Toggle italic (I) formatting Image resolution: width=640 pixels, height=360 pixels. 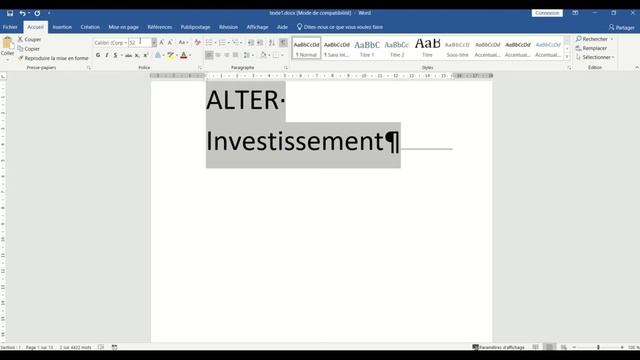click(x=107, y=55)
